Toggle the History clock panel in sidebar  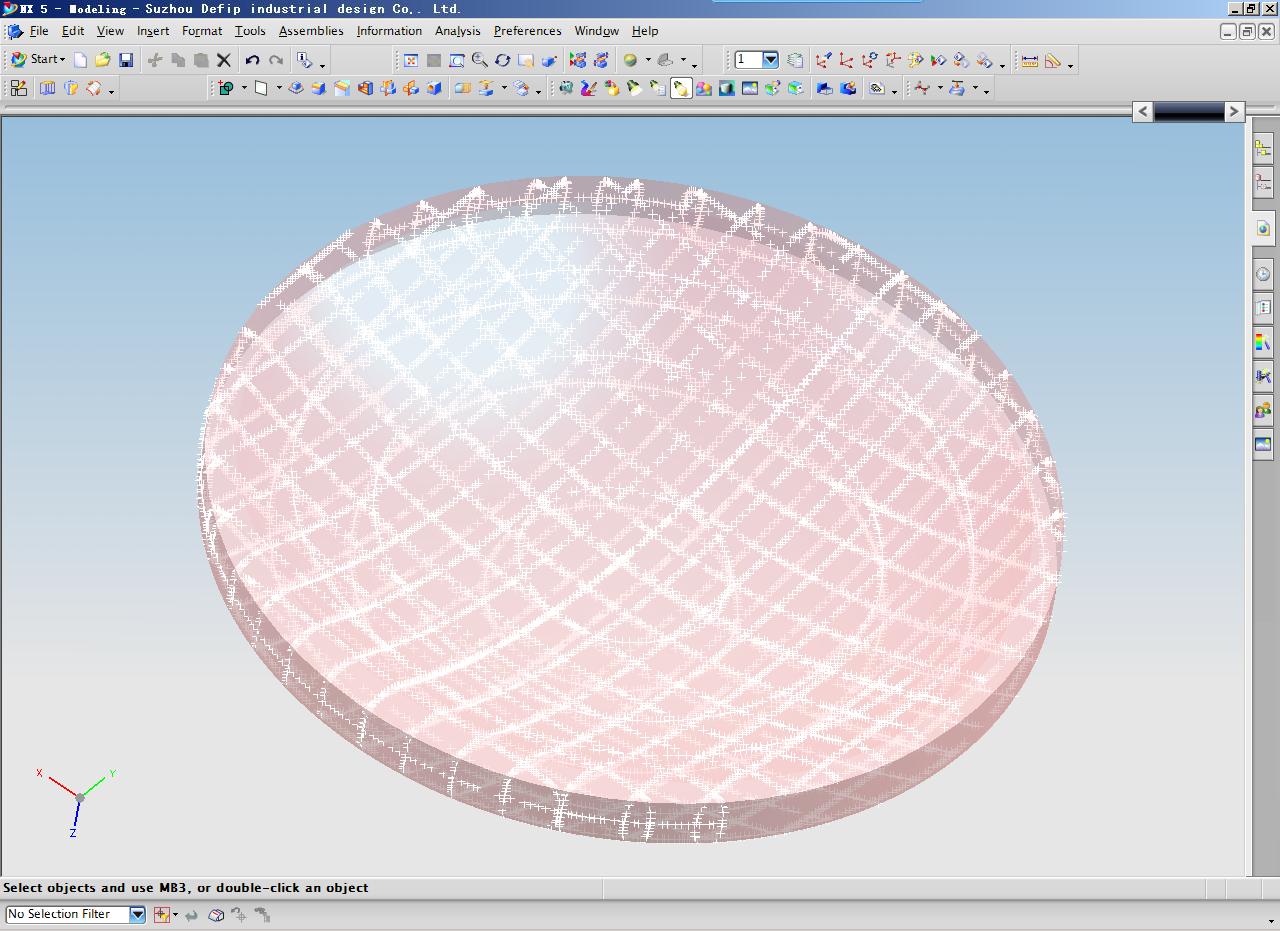1263,274
